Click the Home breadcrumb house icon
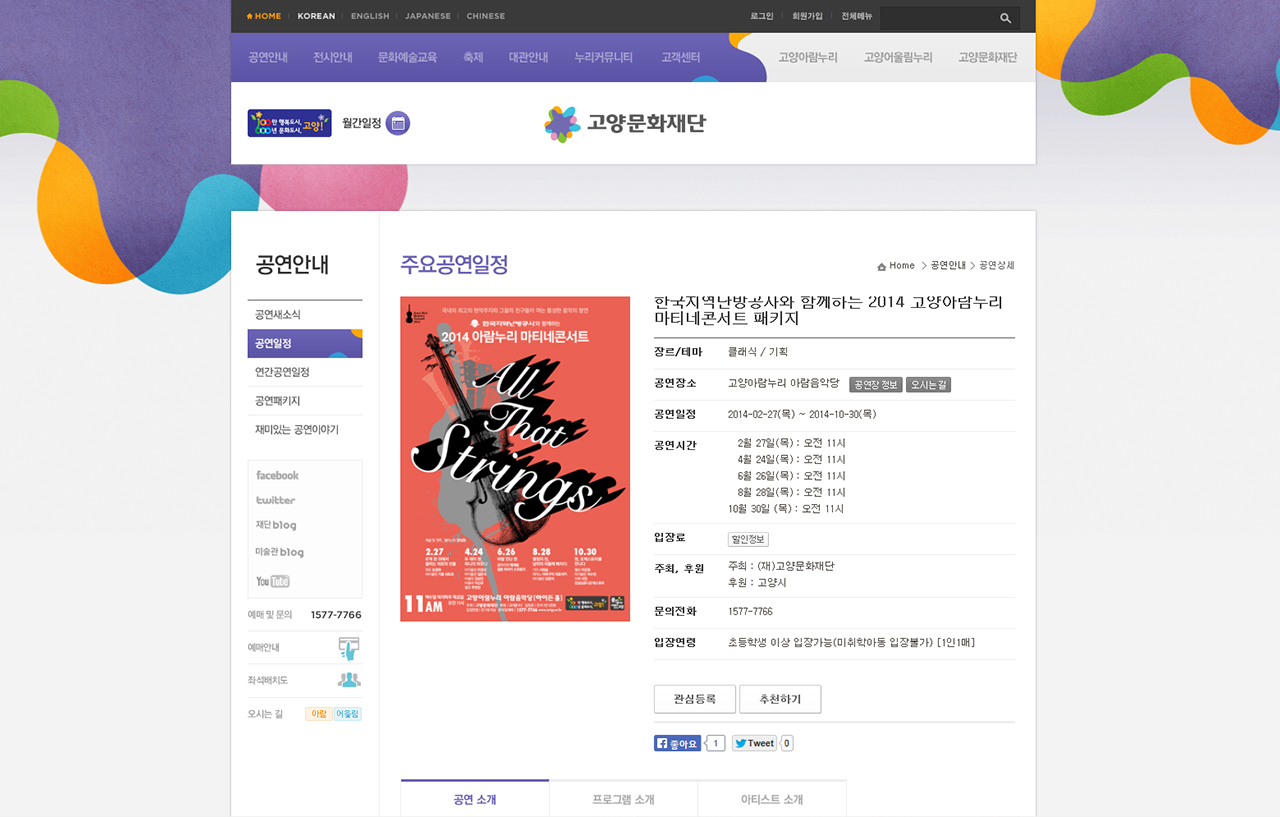 [x=882, y=266]
